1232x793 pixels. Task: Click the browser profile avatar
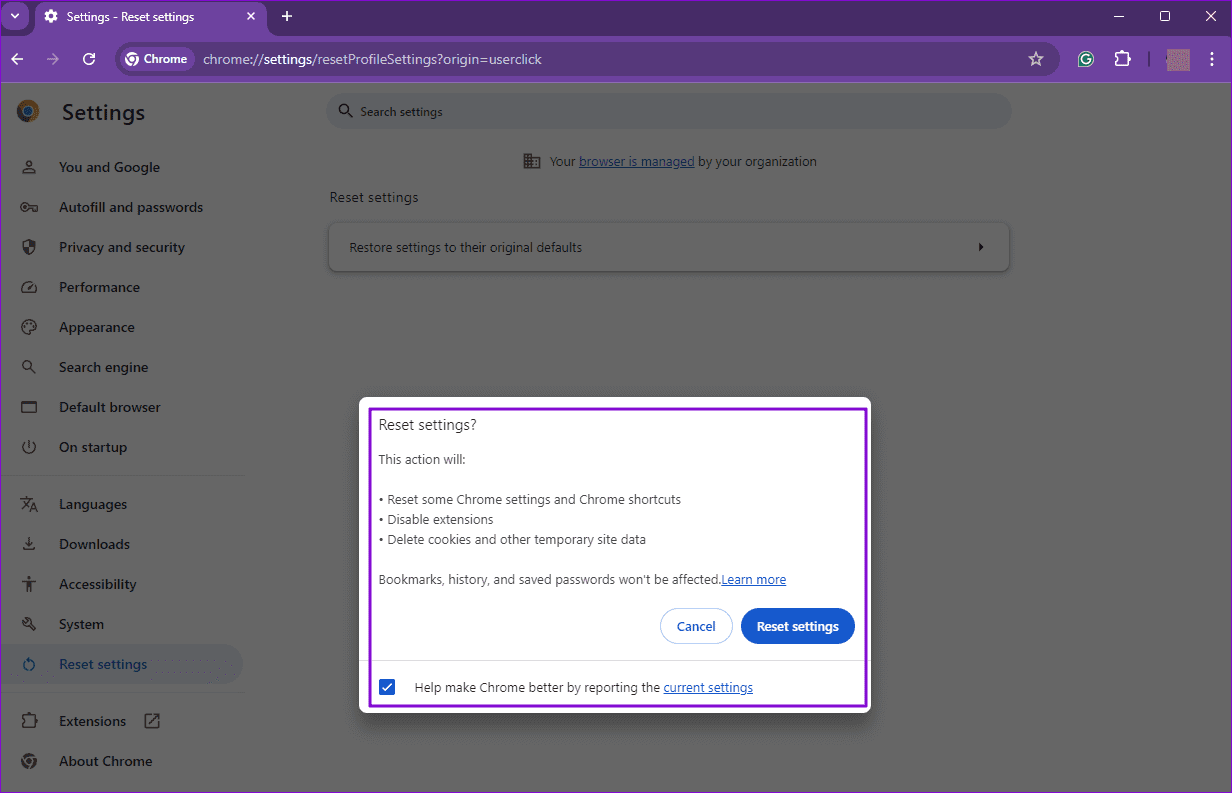click(x=1178, y=59)
